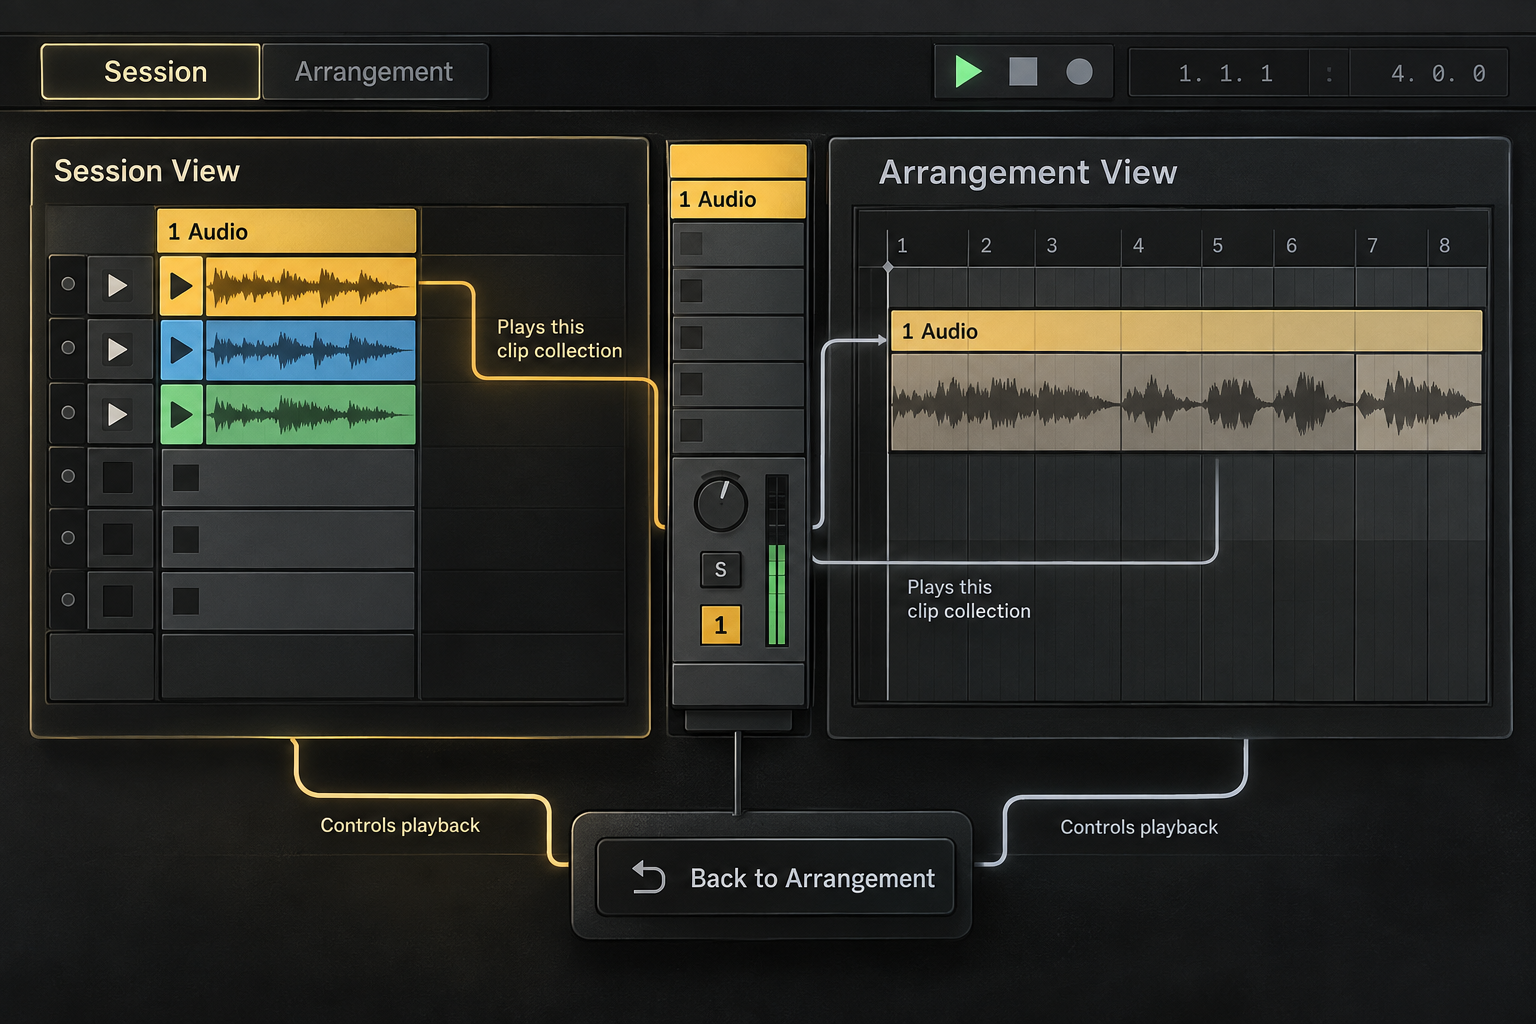Viewport: 1536px width, 1024px height.
Task: Start playback with the green play button
Action: (x=967, y=72)
